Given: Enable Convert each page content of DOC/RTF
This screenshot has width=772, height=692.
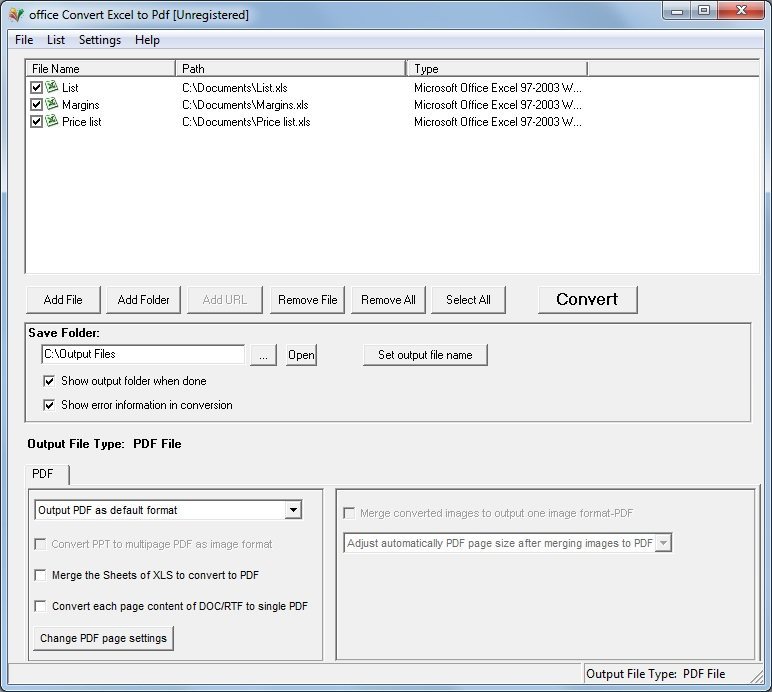Looking at the screenshot, I should 40,606.
